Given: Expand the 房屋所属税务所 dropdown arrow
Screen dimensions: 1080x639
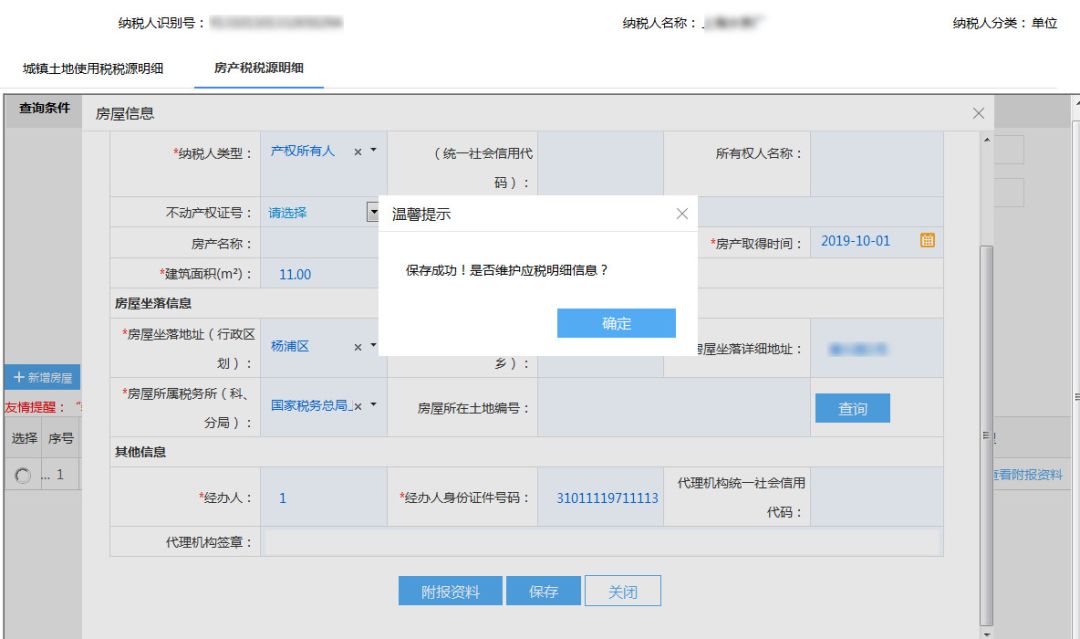Looking at the screenshot, I should click(373, 405).
